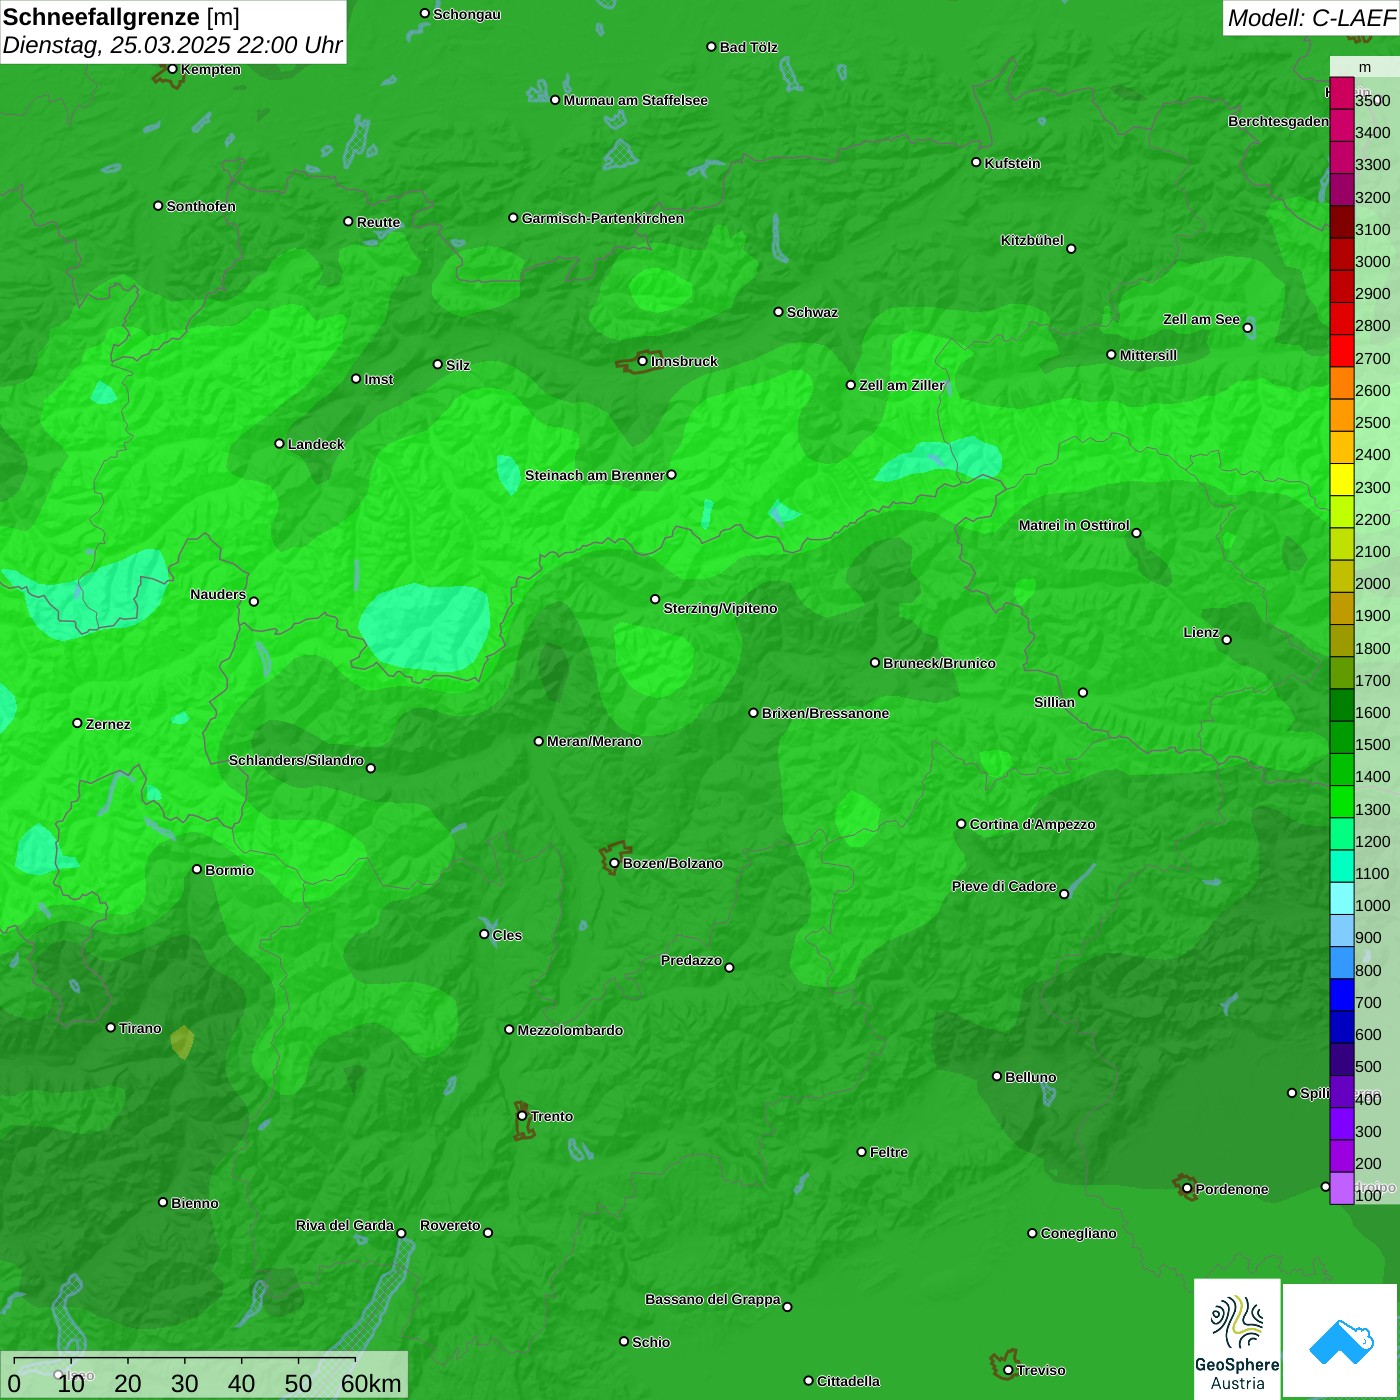Click the Pordenone city marker

click(1187, 1189)
